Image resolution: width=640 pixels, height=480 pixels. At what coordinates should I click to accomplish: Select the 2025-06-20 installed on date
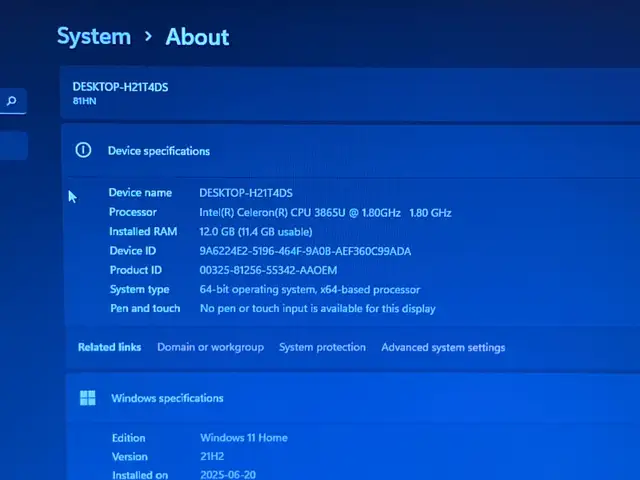[x=228, y=475]
